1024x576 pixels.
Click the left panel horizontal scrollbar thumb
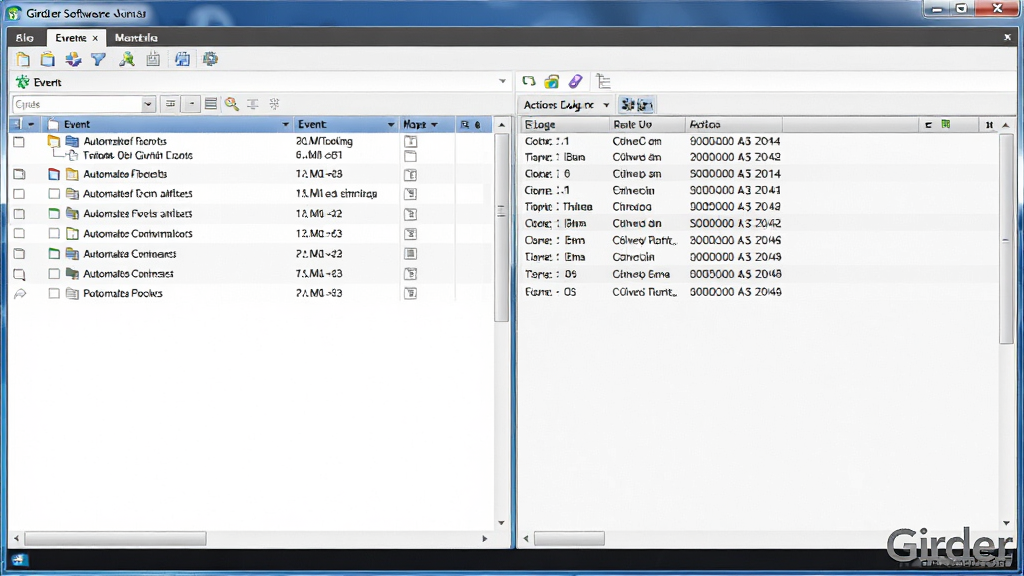click(116, 539)
